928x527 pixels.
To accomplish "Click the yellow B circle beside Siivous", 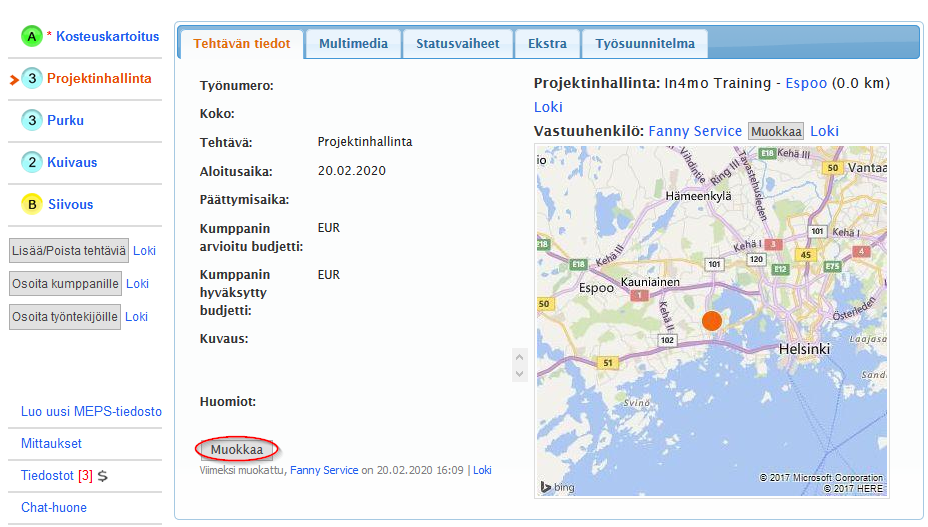I will (32, 204).
